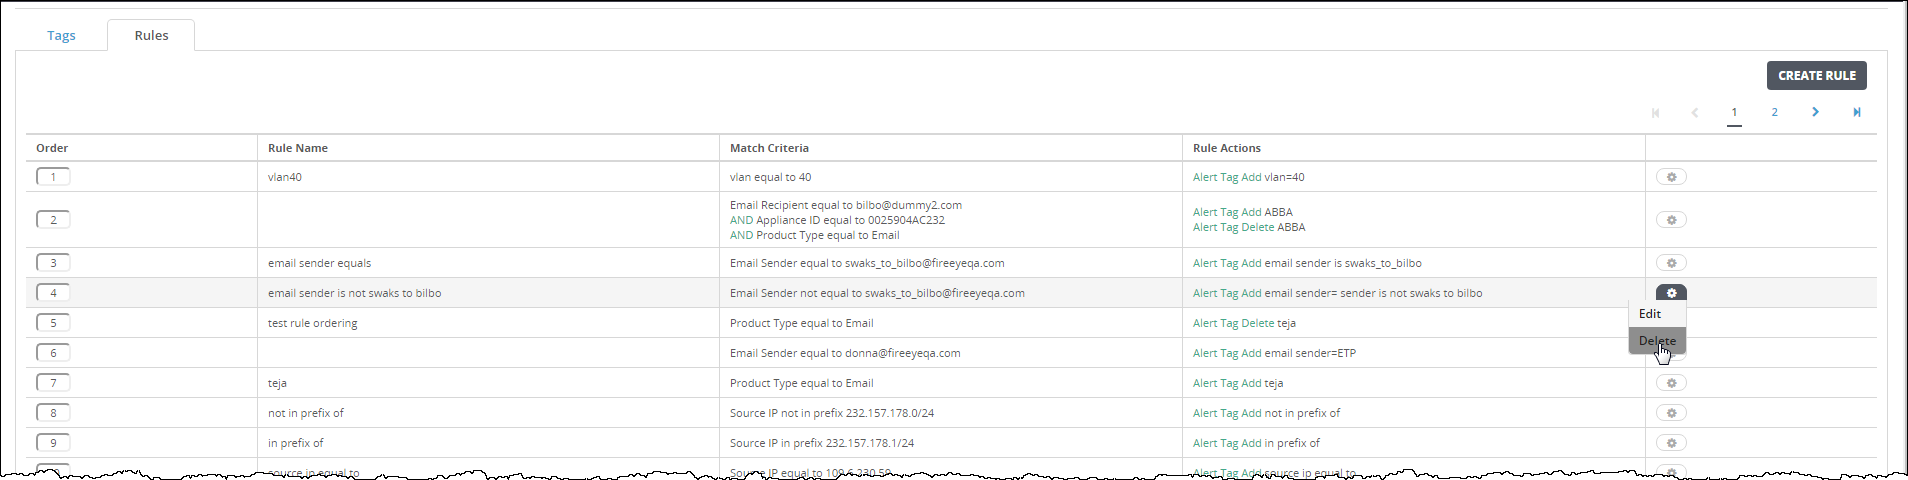Open gear menu for rule order 2
The image size is (1908, 480).
tap(1671, 220)
